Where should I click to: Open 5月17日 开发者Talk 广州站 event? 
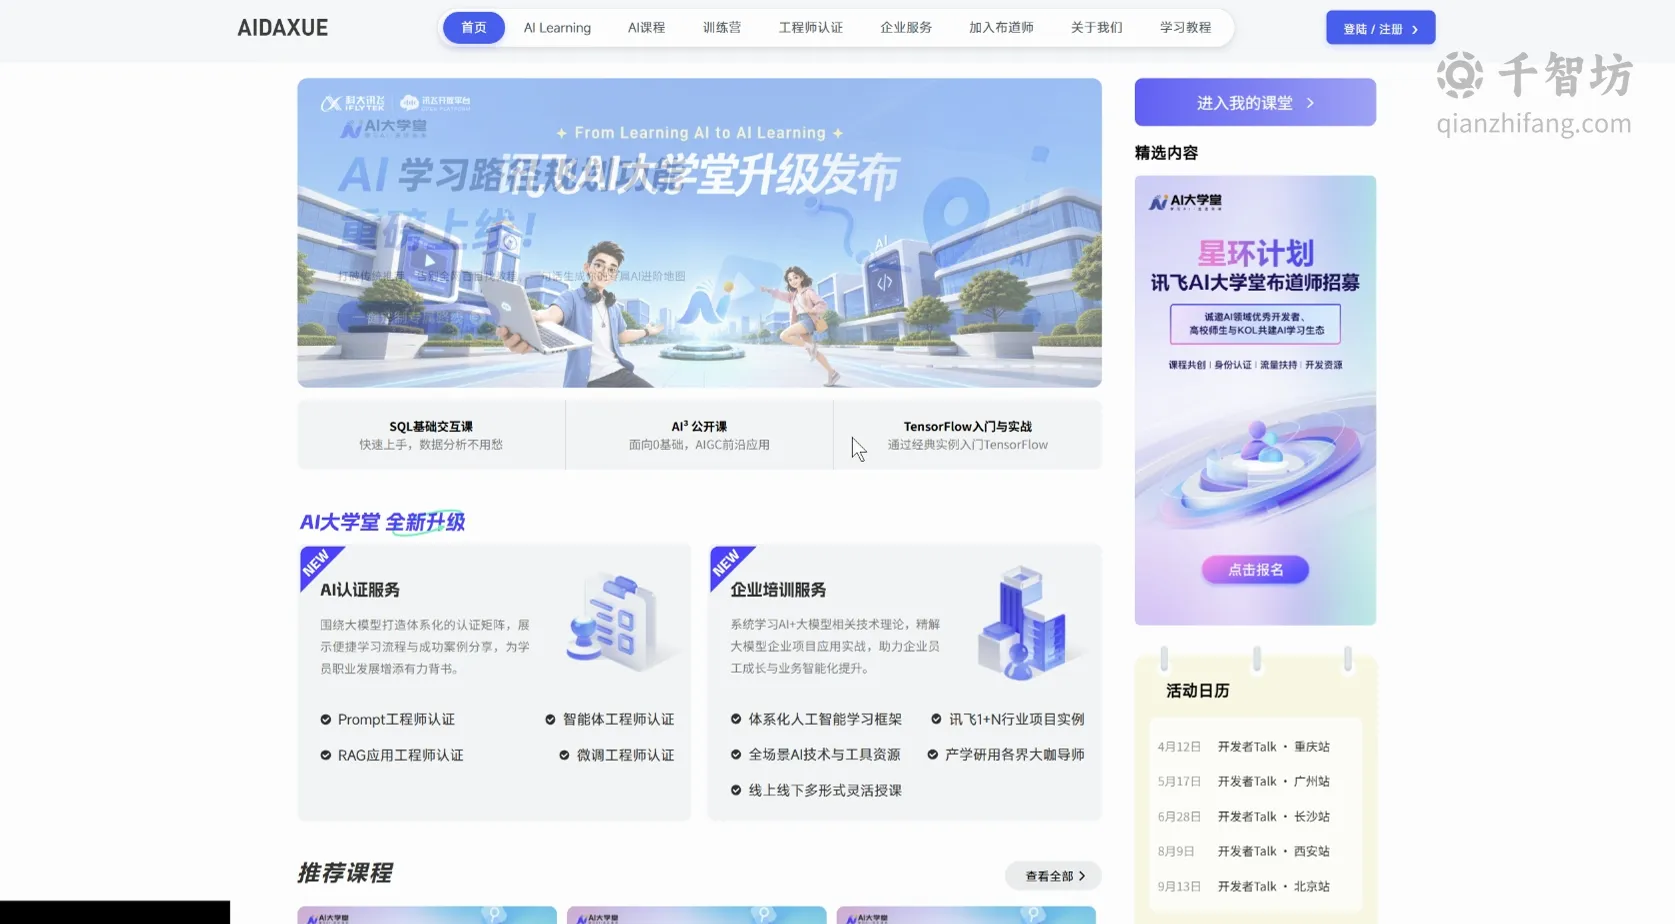[x=1244, y=782]
